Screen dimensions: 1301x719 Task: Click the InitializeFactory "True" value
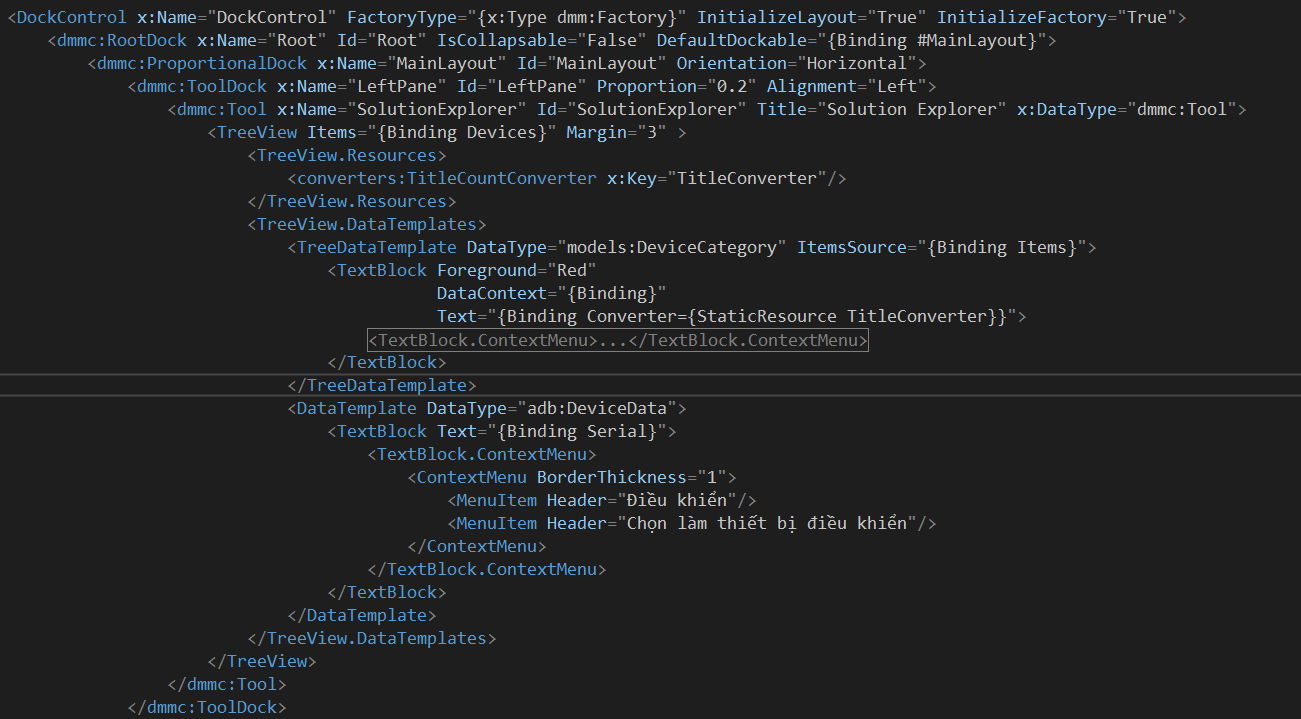click(1146, 17)
